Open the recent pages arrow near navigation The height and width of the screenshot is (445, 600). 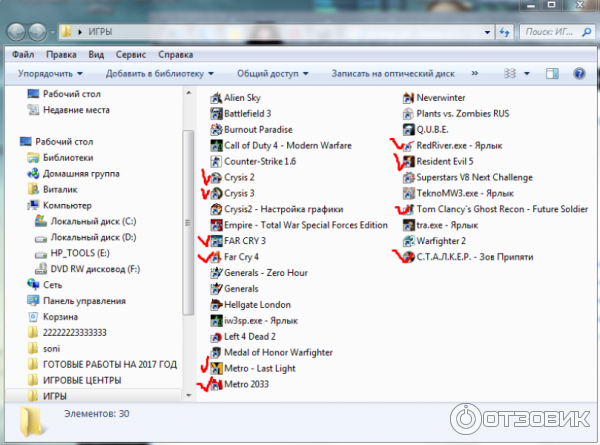click(52, 33)
